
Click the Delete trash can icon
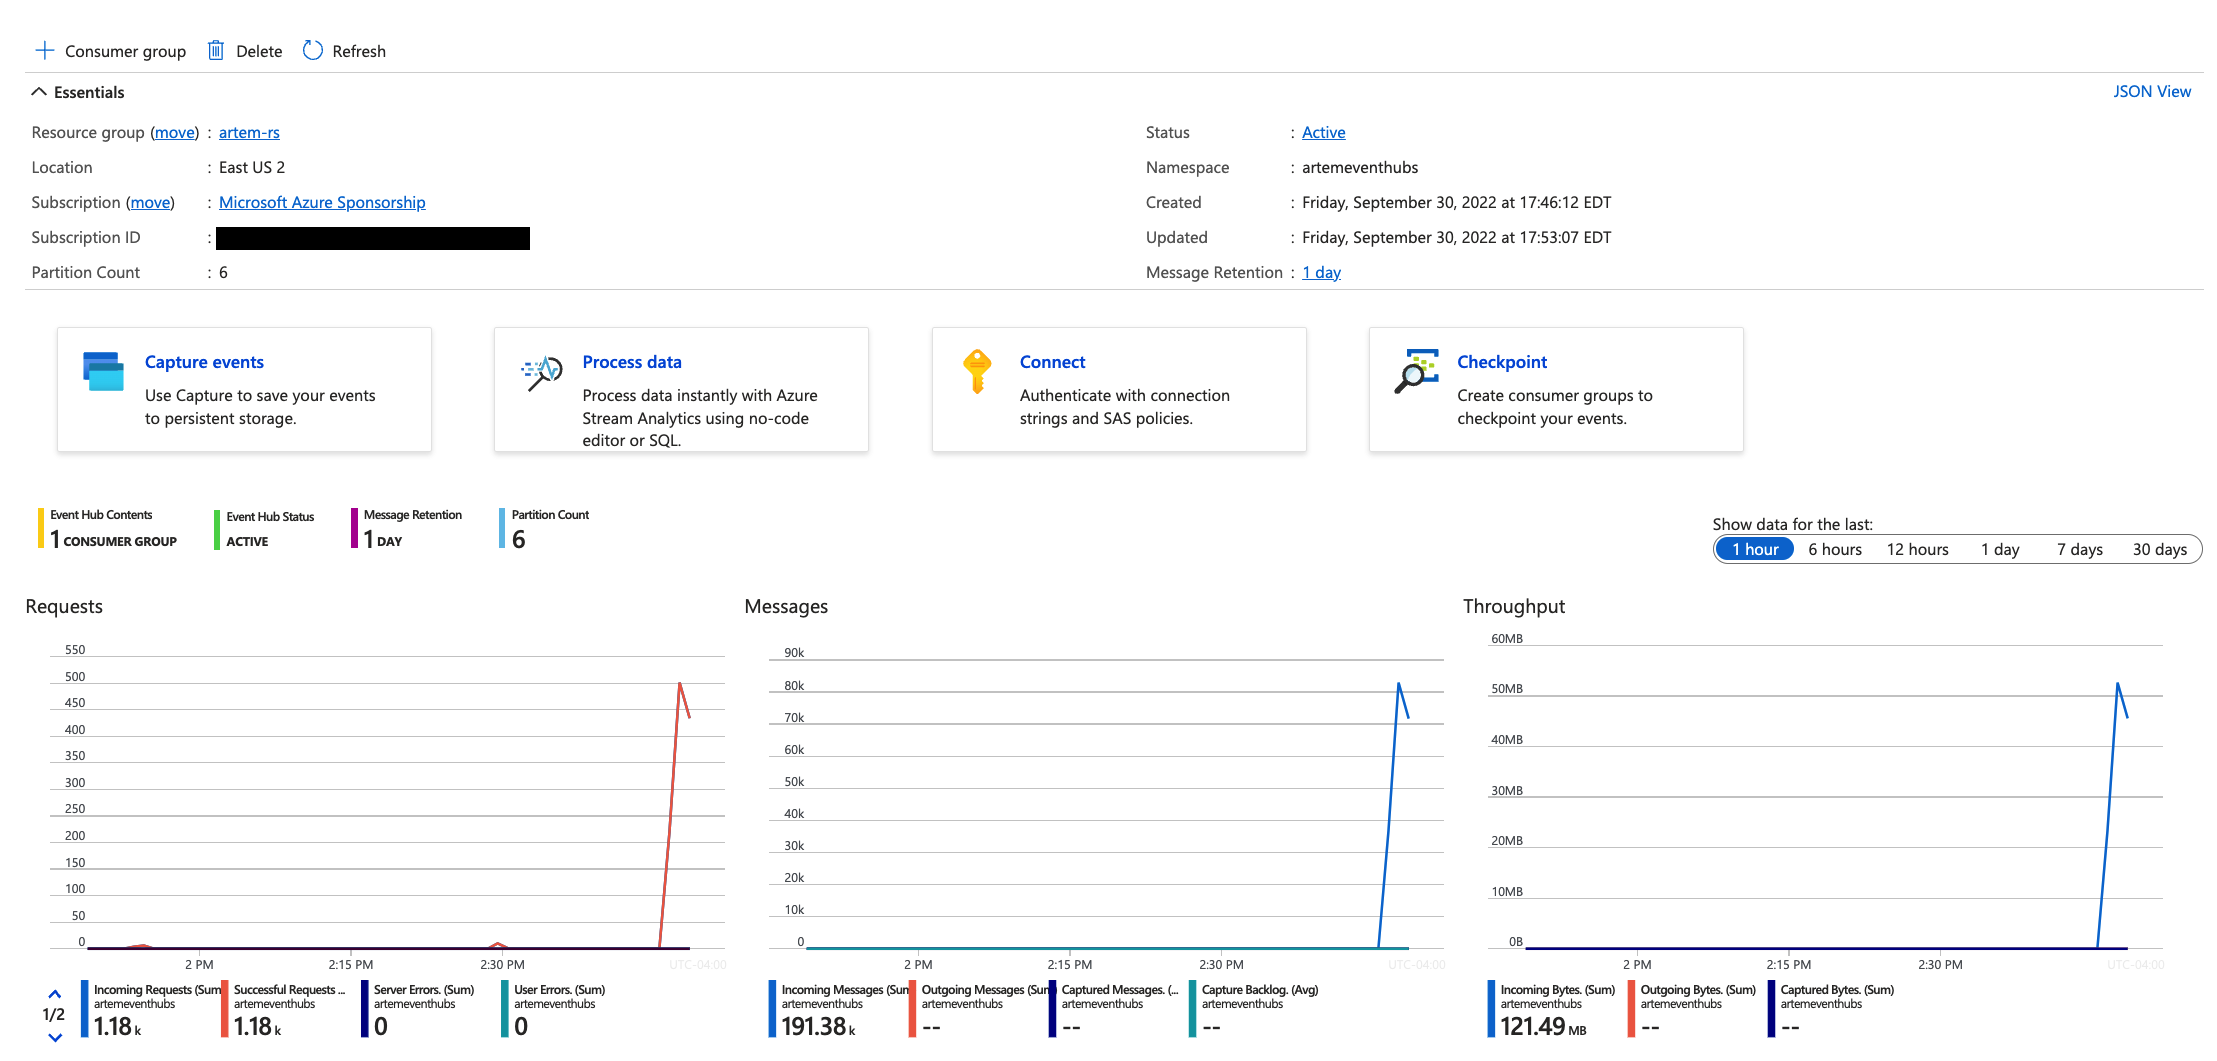click(215, 51)
